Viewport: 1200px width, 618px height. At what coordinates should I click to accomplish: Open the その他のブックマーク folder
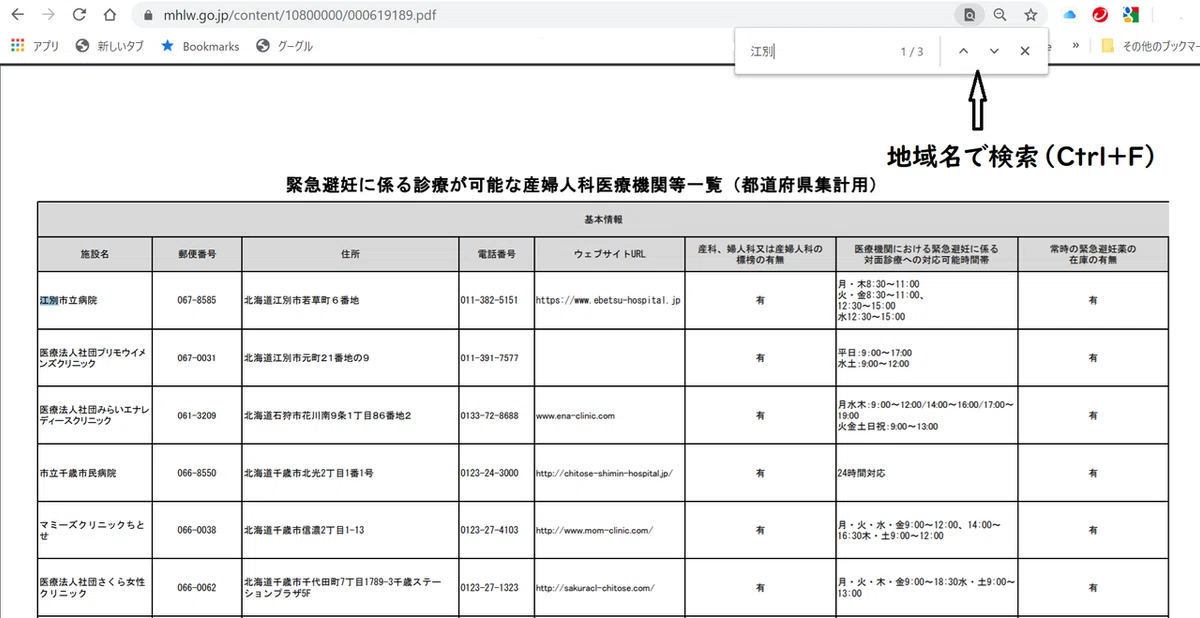tap(1150, 46)
